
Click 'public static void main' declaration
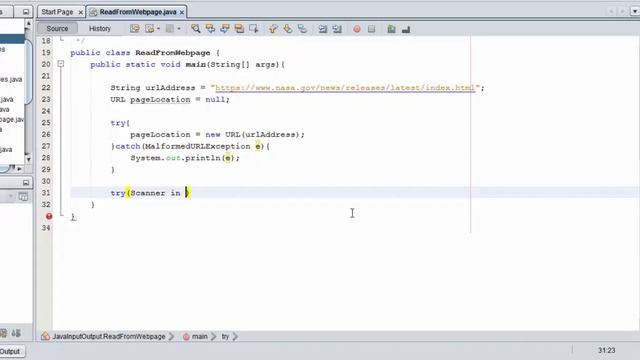[x=148, y=64]
